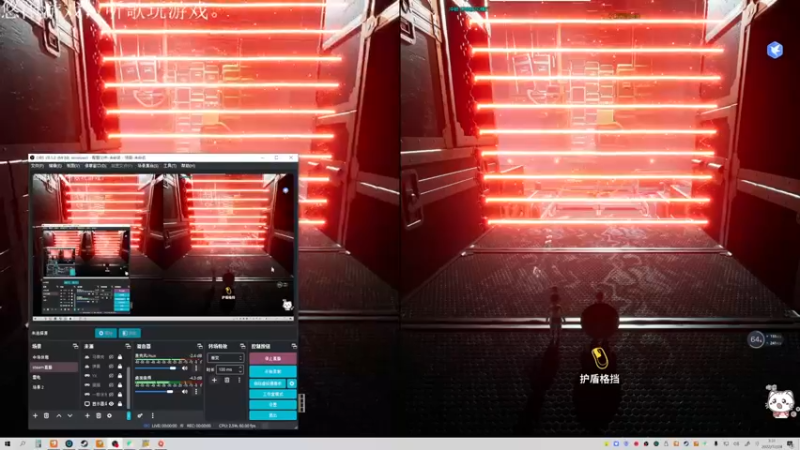Click the 滤镜 filters button above the docks
Screen dimensions: 800x450
point(130,333)
